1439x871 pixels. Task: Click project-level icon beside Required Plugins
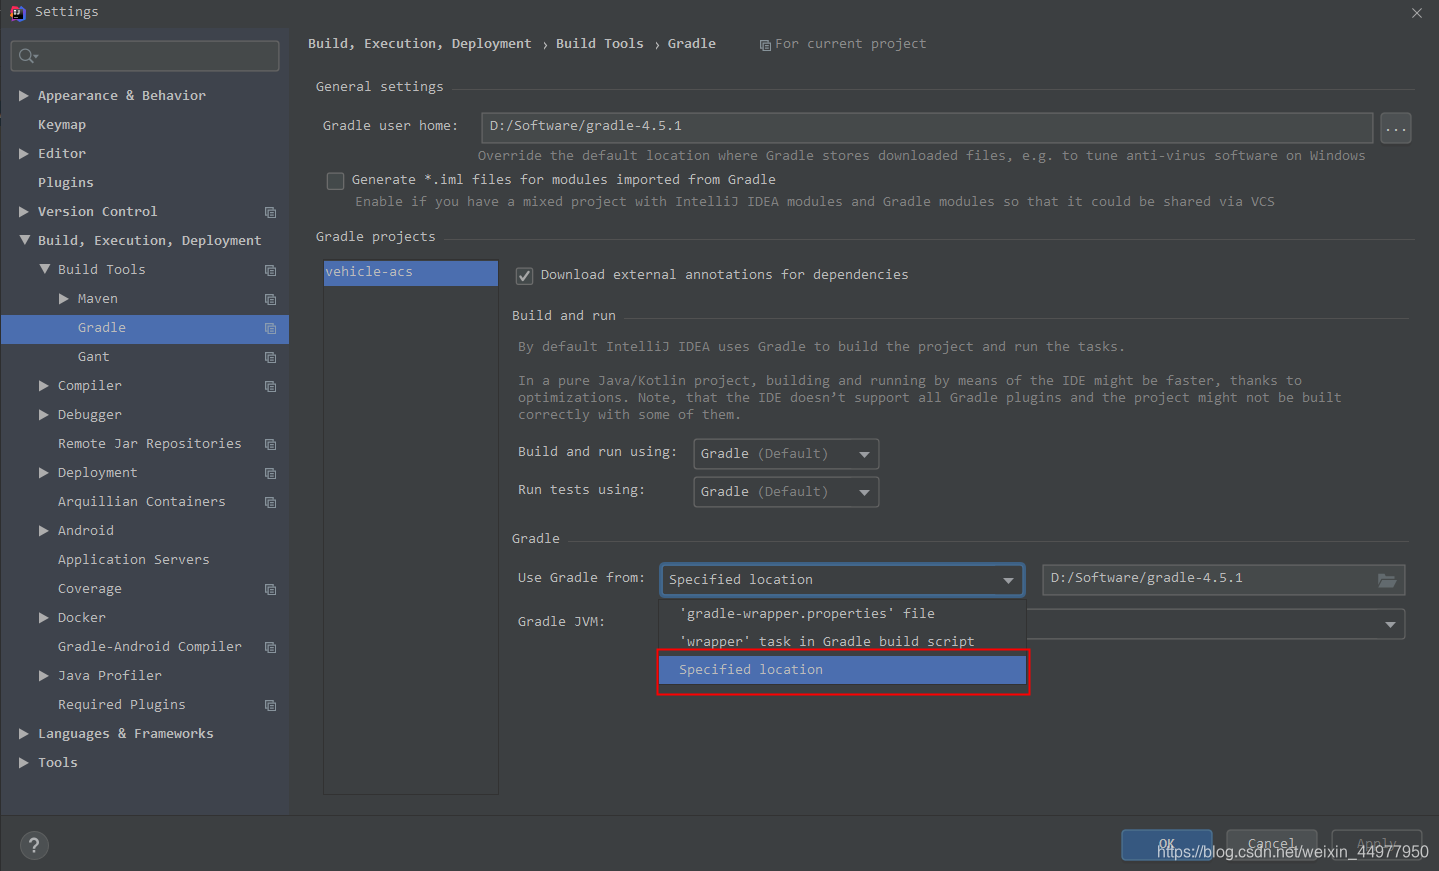click(270, 705)
